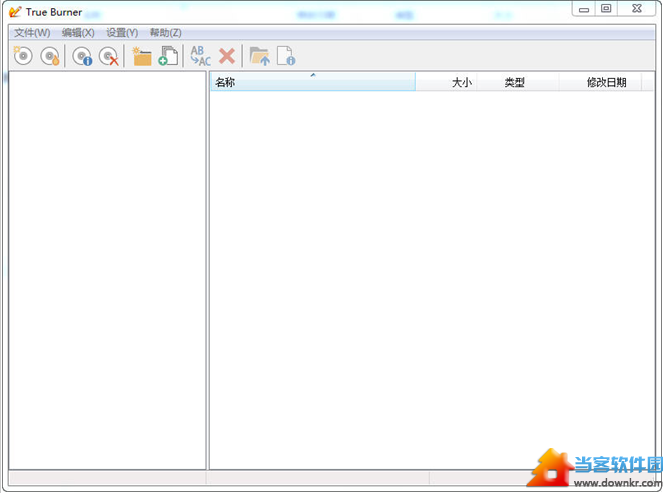Viewport: 663px width, 493px height.
Task: Click the burn disc flame icon
Action: [x=50, y=56]
